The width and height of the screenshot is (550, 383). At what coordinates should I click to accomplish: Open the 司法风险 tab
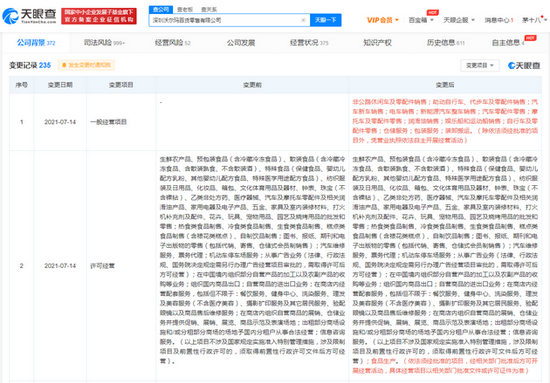[x=104, y=43]
